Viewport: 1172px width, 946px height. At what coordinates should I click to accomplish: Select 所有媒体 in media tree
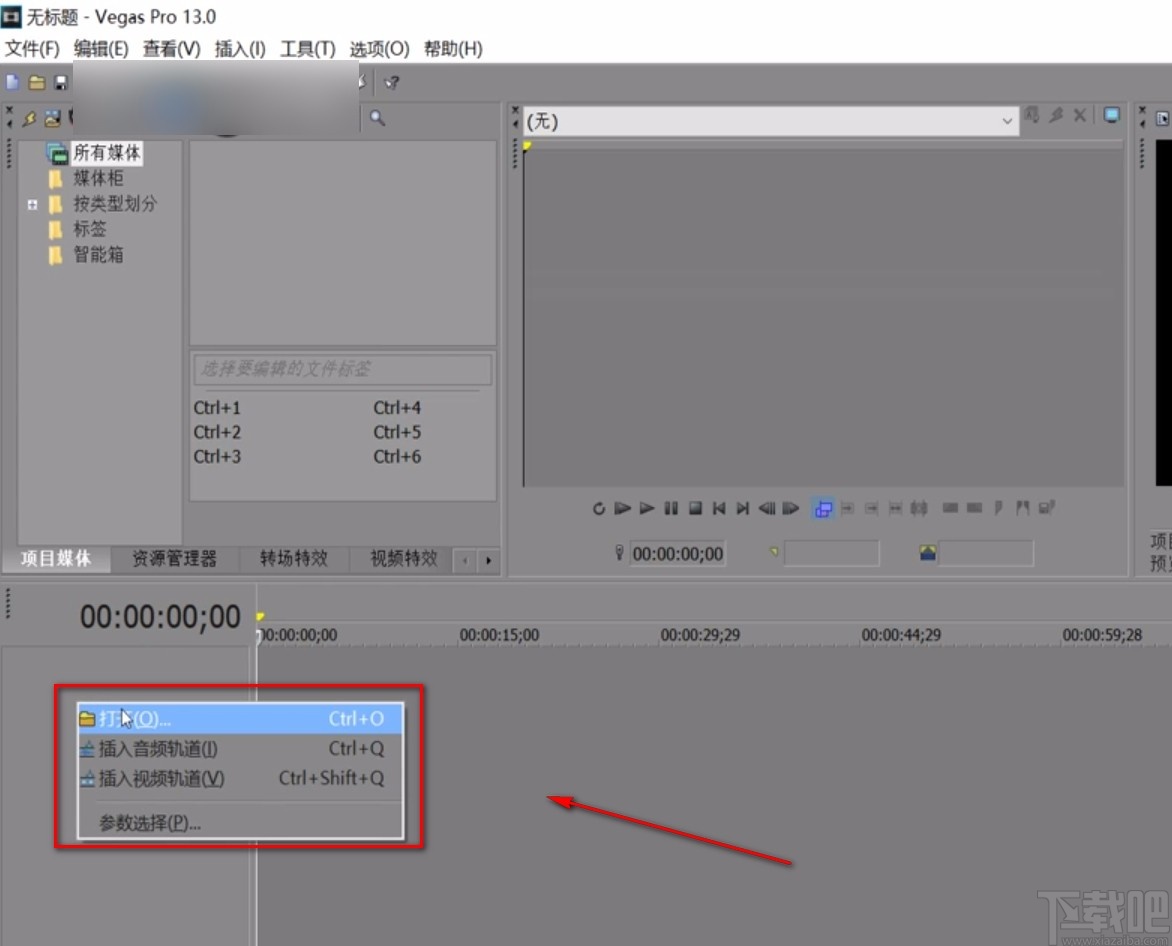(106, 153)
